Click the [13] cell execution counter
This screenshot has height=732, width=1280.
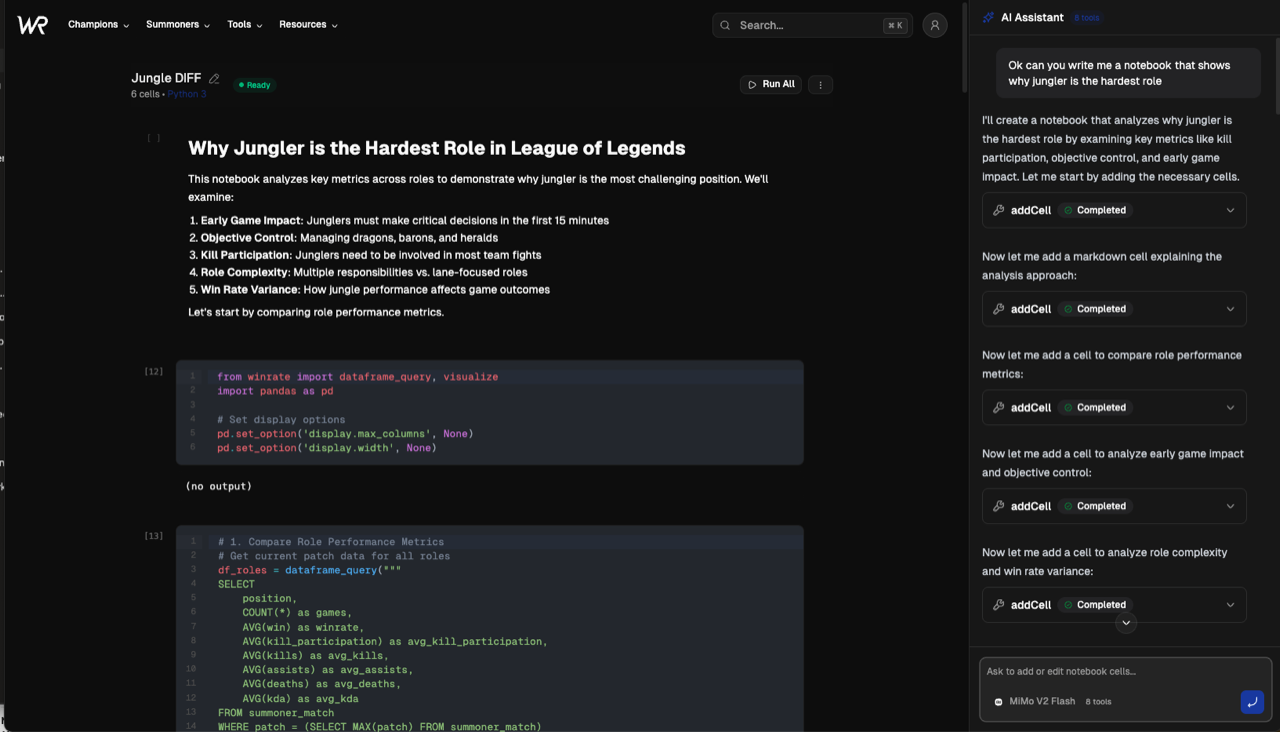pos(154,536)
